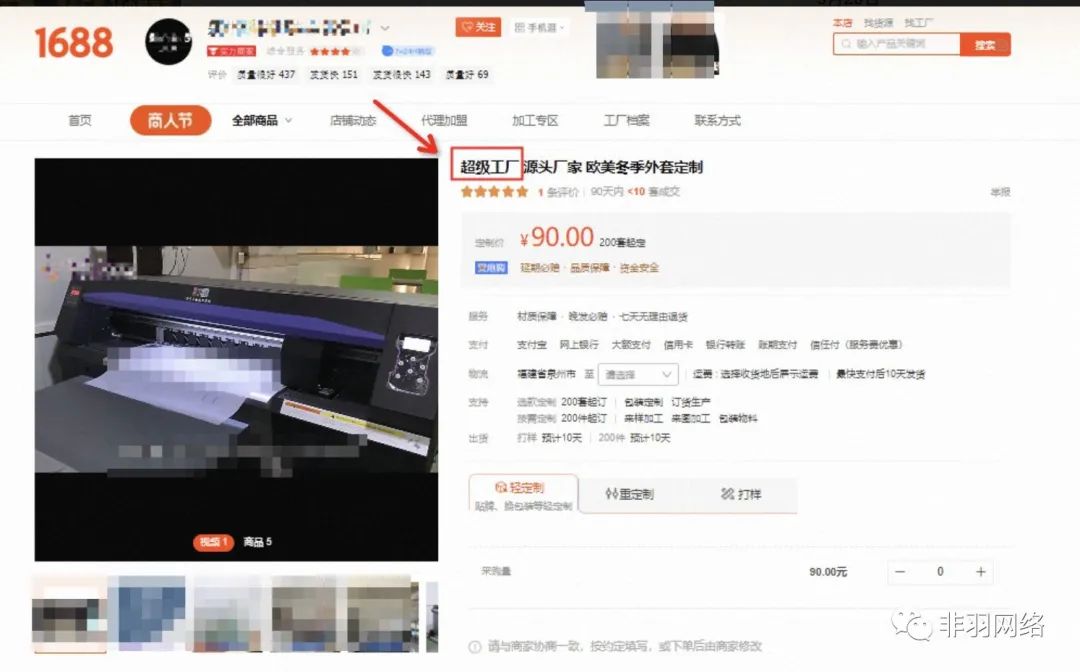Decrease purchase quantity with minus button
Viewport: 1080px width, 672px height.
coord(900,572)
